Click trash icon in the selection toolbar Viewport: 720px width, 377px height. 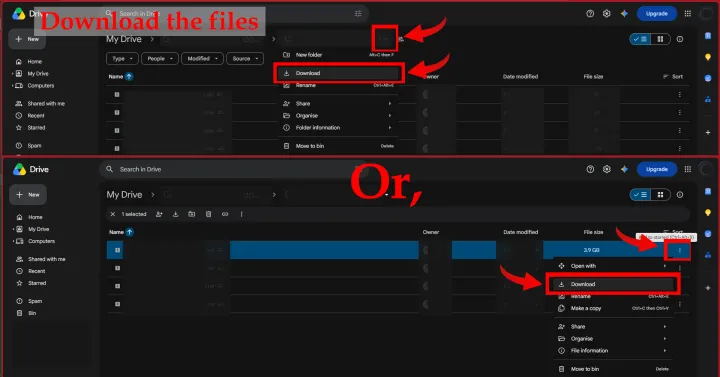coord(208,214)
